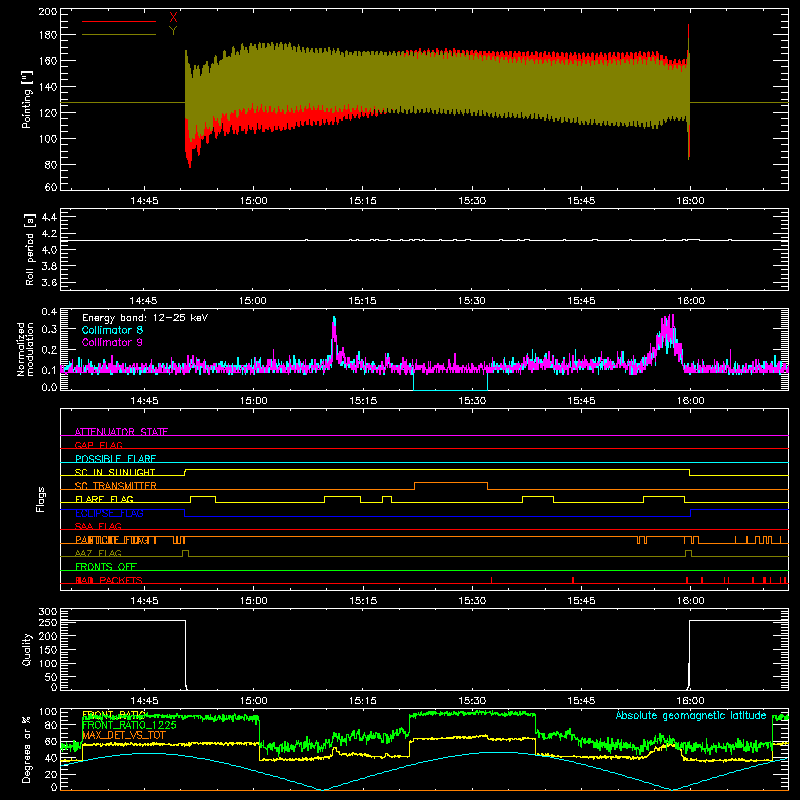Viewport: 800px width, 800px height.
Task: Click the olive Y legend line sample
Action: pos(119,35)
